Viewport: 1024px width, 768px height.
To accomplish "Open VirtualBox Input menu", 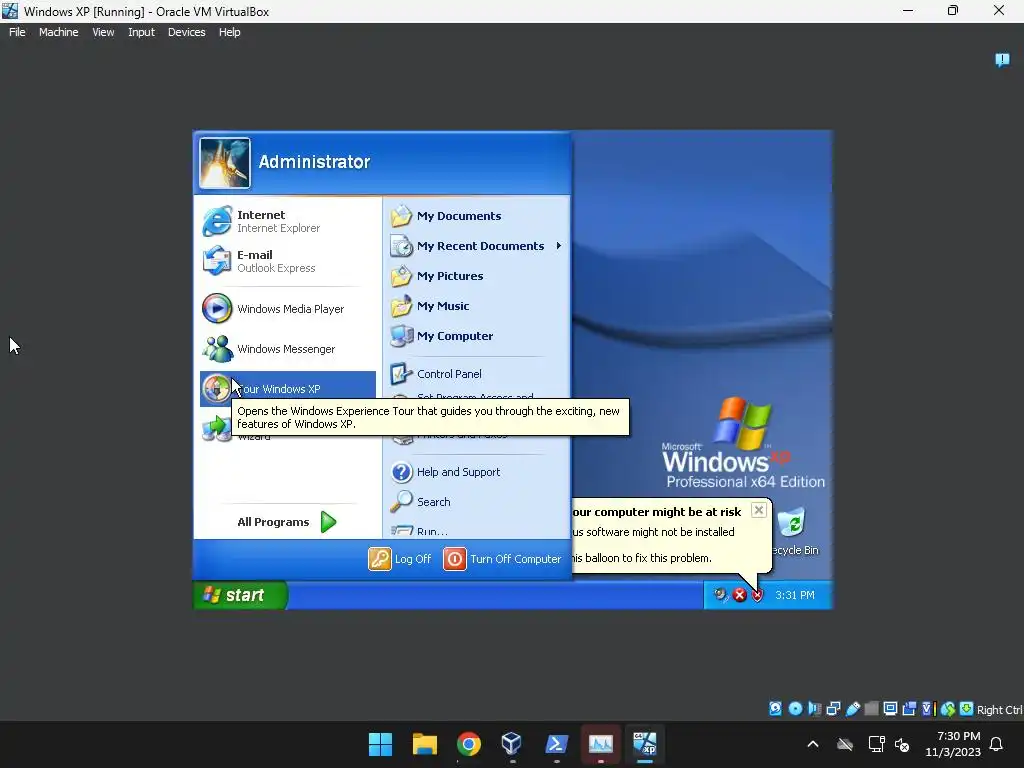I will coord(141,32).
